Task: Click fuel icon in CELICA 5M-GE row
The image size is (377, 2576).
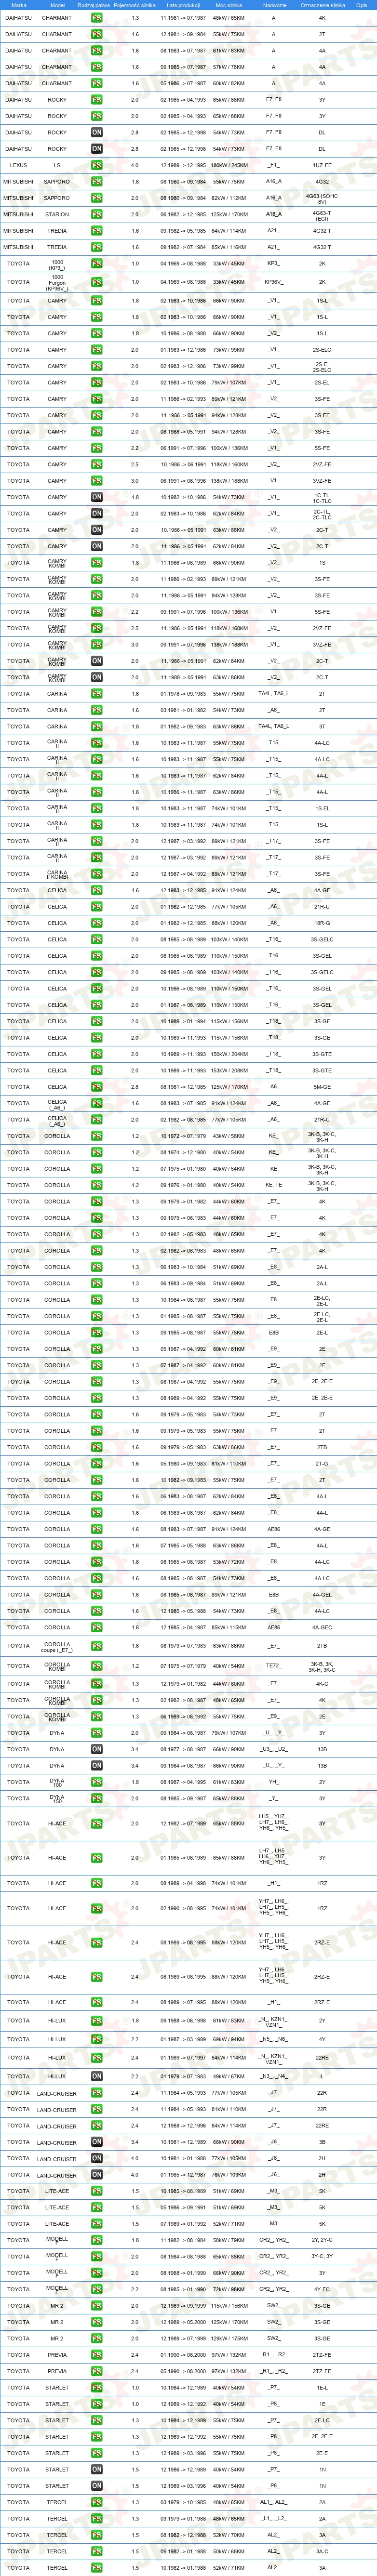Action: point(97,1087)
